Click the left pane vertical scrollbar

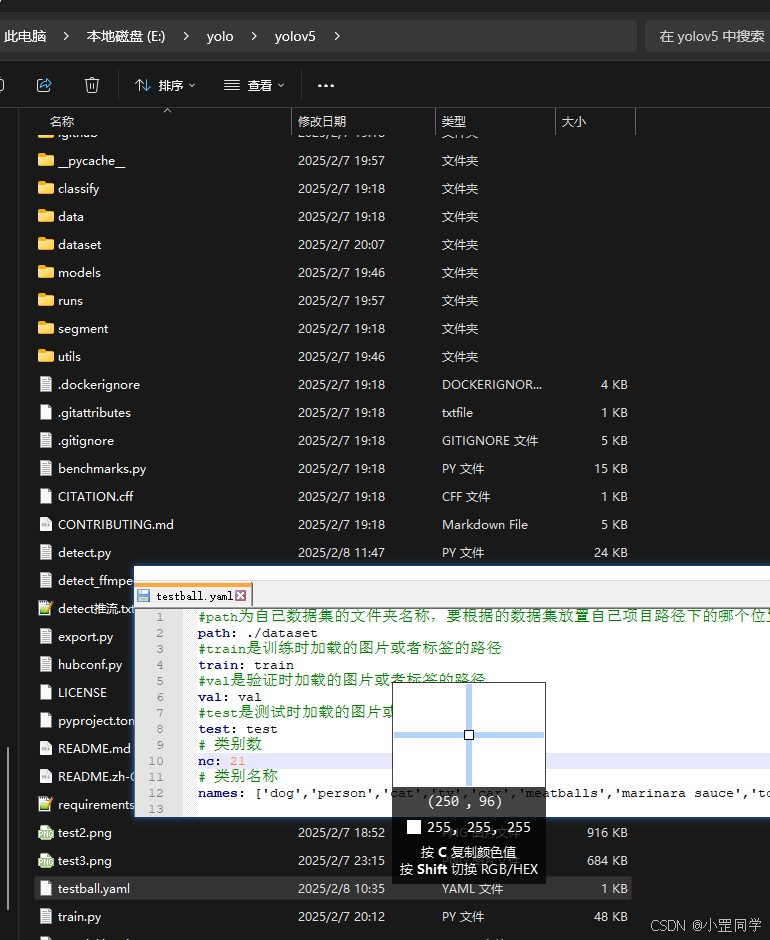coord(8,827)
